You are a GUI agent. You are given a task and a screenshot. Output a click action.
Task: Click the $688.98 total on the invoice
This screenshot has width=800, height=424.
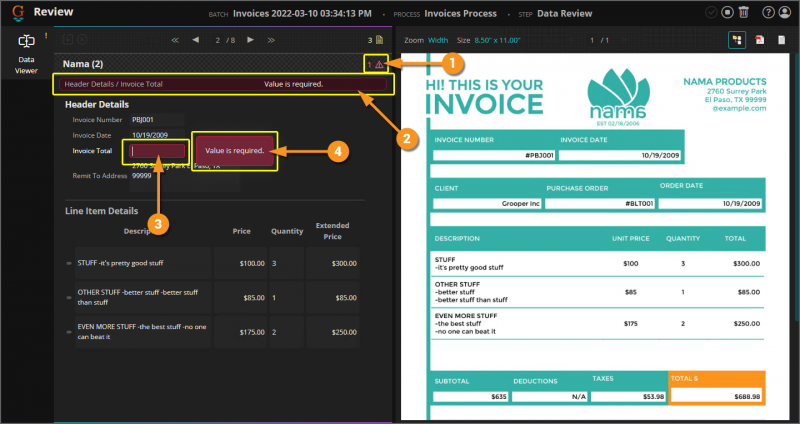tap(747, 396)
